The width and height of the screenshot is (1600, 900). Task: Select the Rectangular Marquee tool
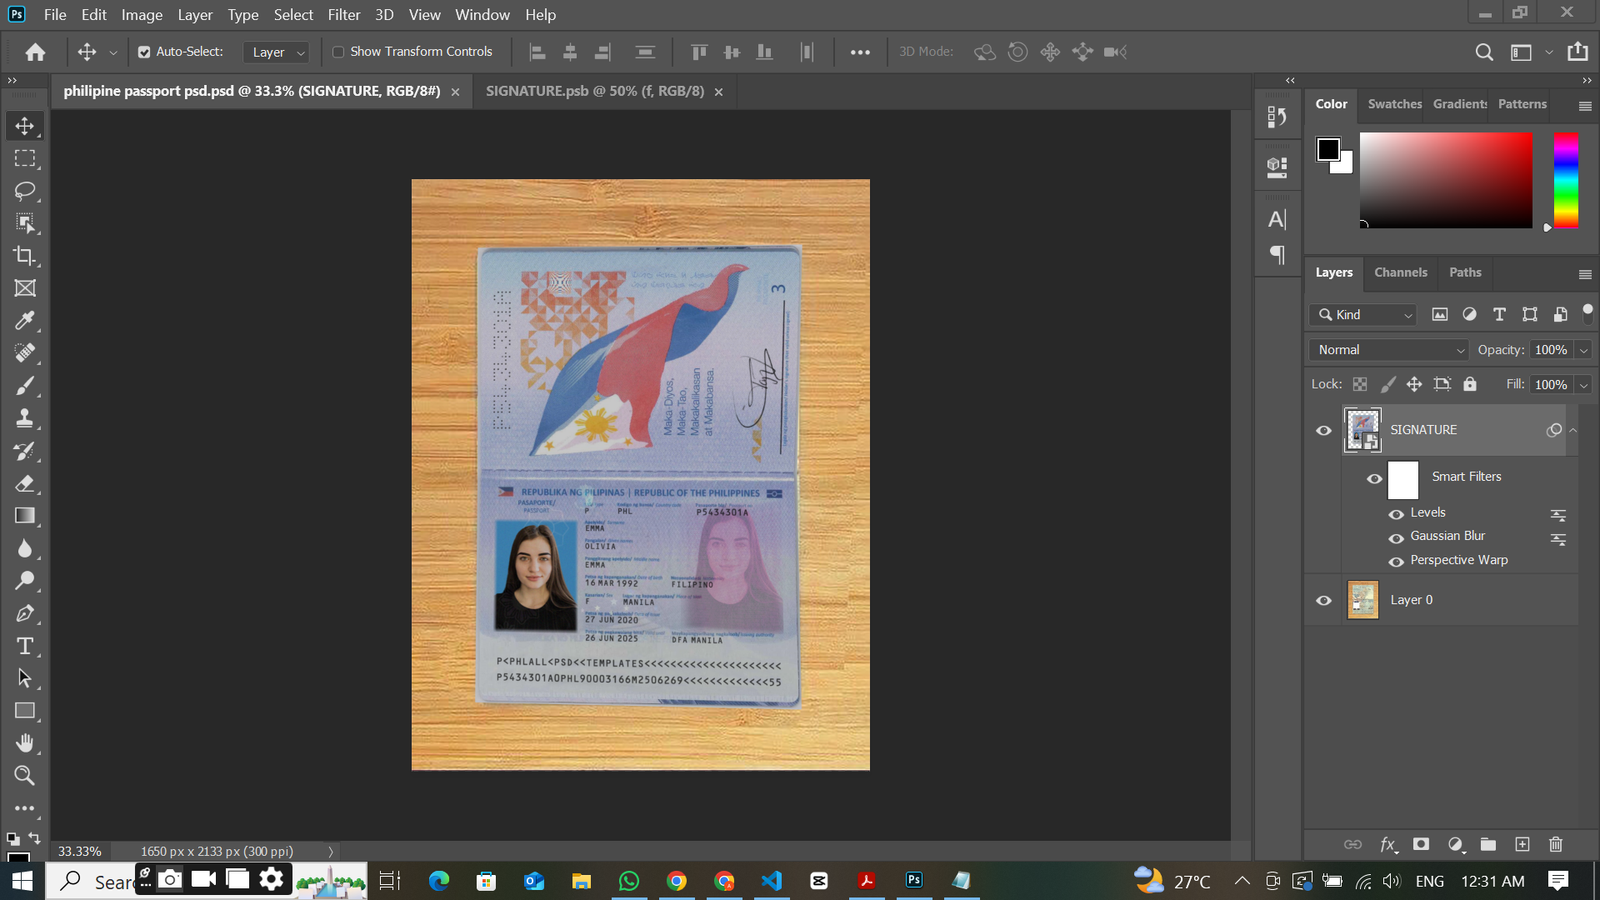point(25,158)
